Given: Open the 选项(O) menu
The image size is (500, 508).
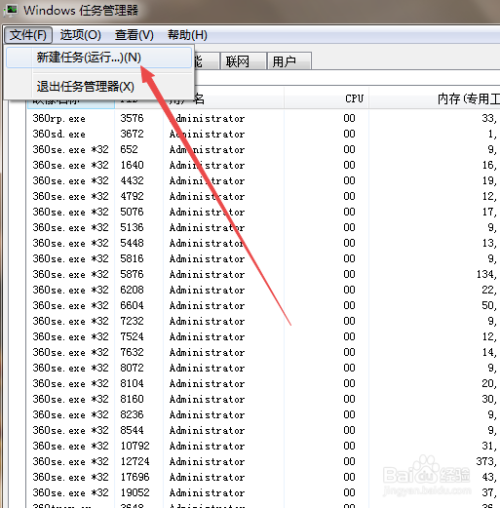Looking at the screenshot, I should tap(80, 35).
